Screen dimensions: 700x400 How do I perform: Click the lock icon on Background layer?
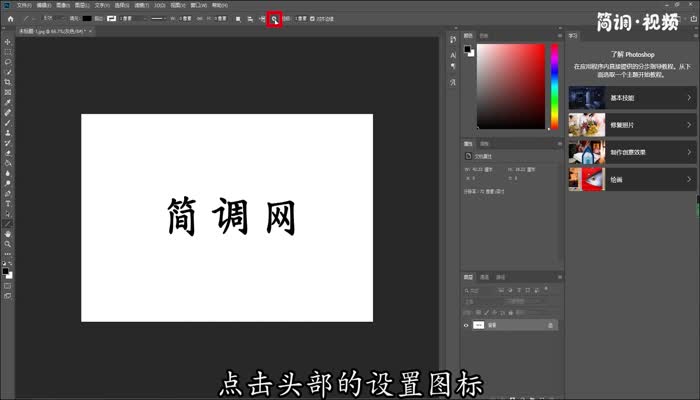point(550,325)
